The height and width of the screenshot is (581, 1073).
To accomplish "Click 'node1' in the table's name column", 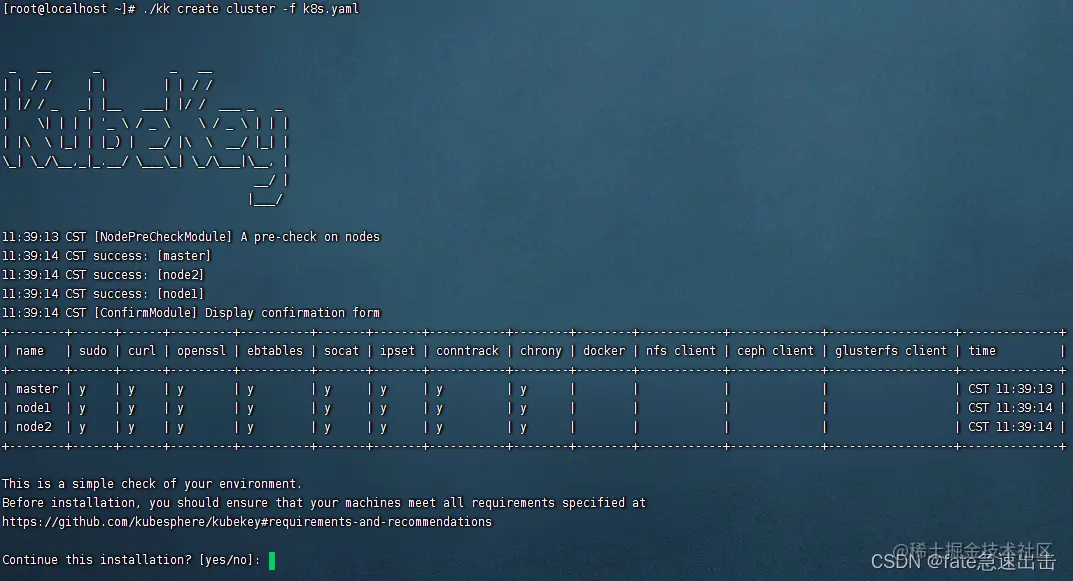I will 34,408.
